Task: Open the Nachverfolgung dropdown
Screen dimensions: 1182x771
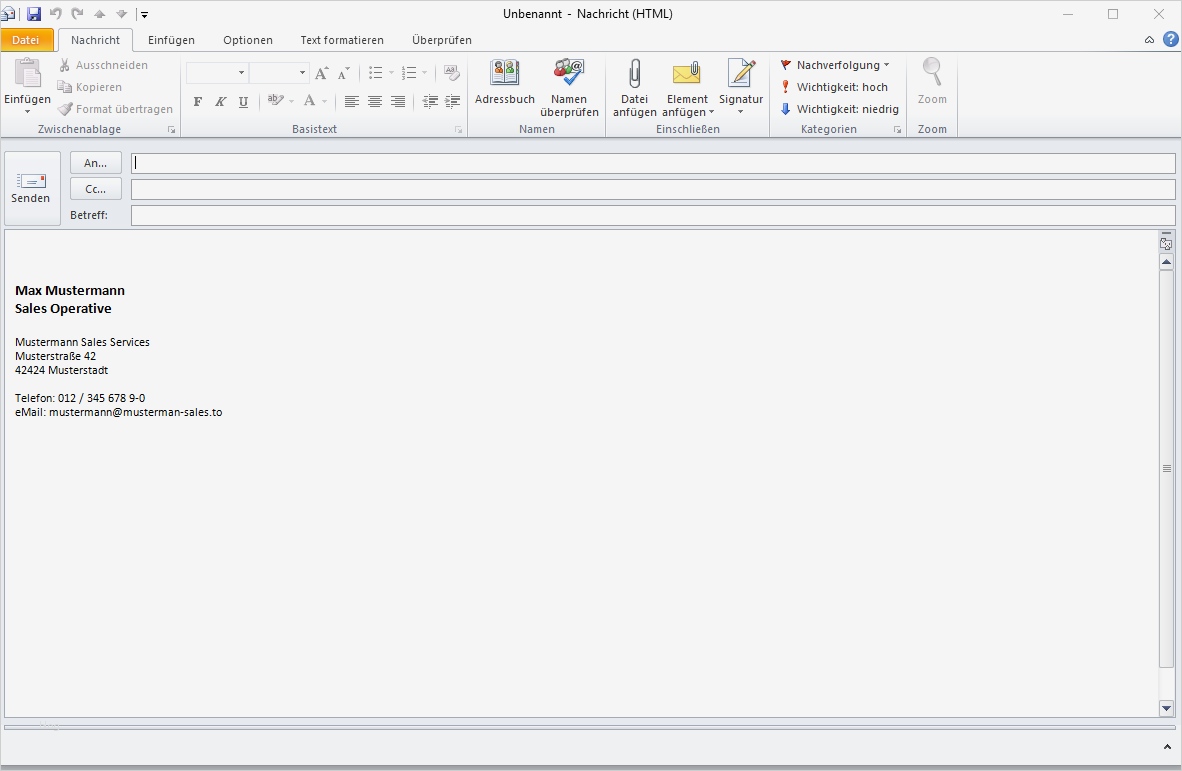Action: pos(836,64)
